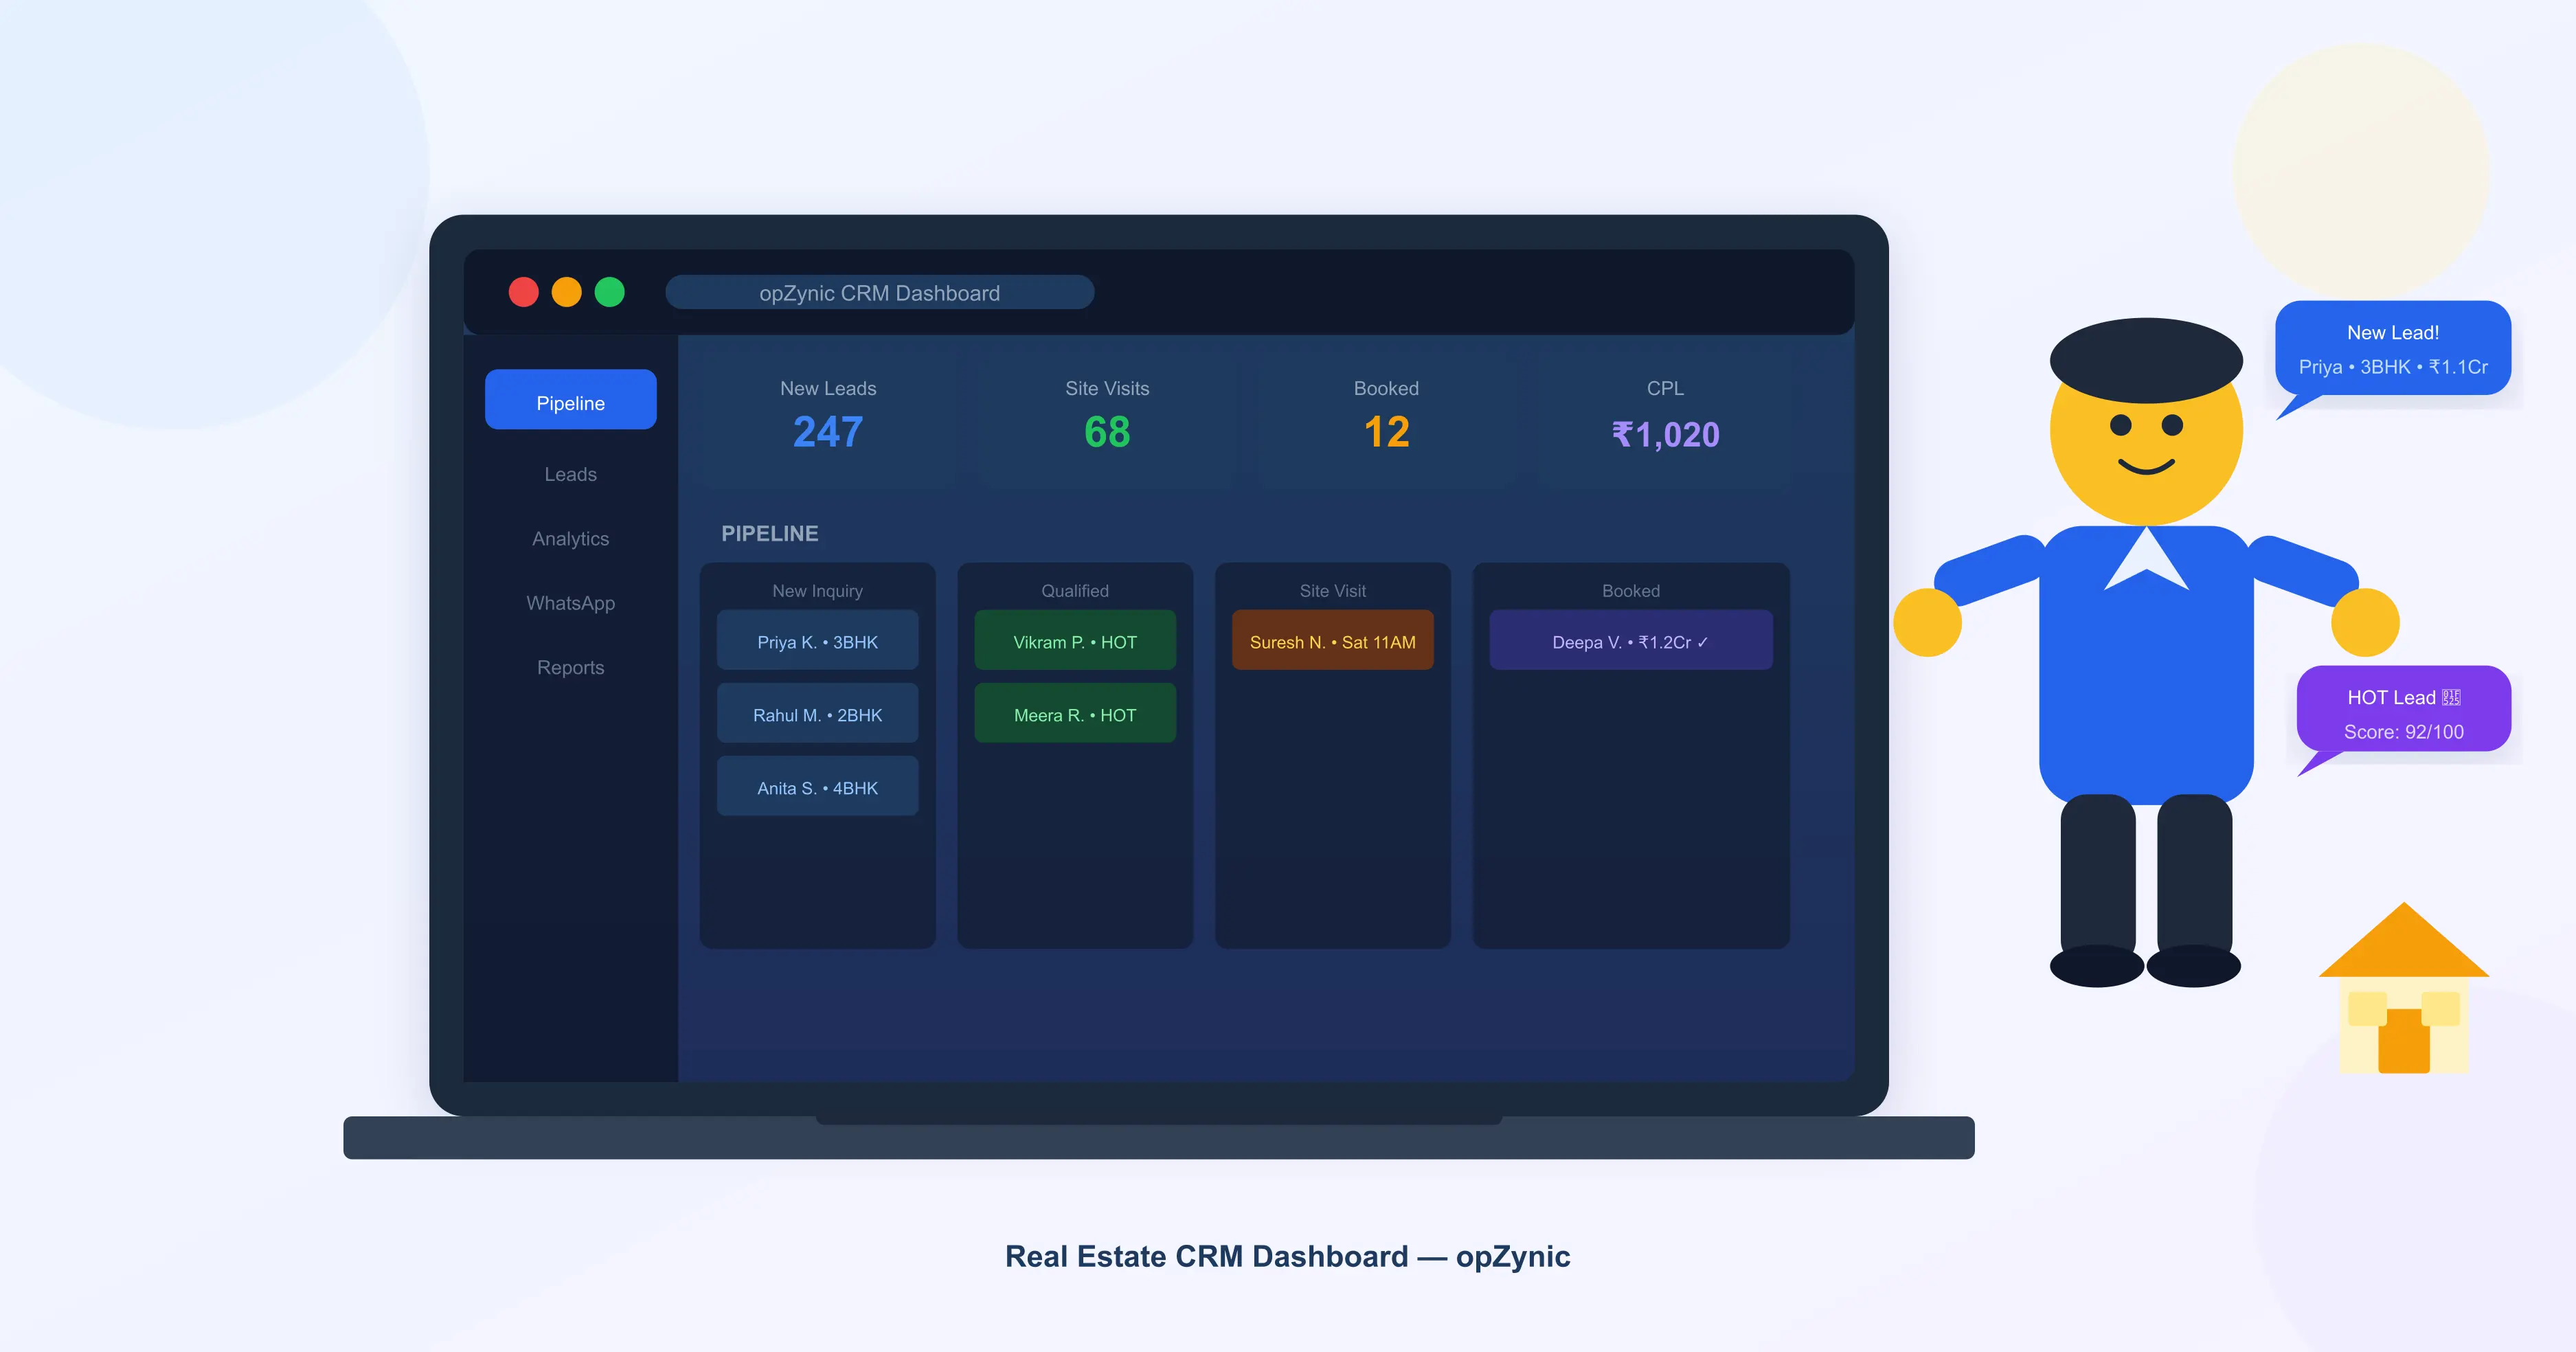Viewport: 2576px width, 1352px height.
Task: Click the CPL stat card
Action: 1665,415
